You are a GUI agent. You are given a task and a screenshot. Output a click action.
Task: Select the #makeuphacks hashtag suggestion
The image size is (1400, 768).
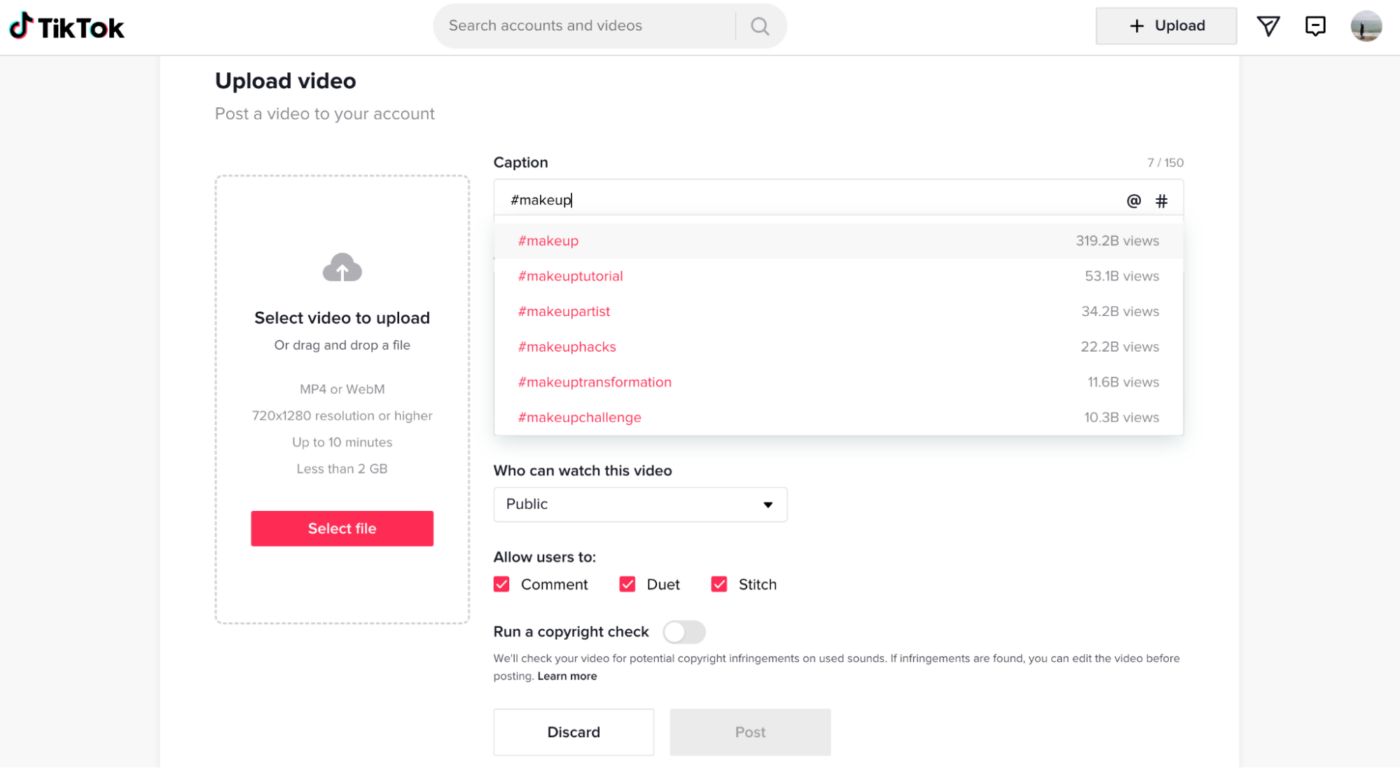[567, 346]
